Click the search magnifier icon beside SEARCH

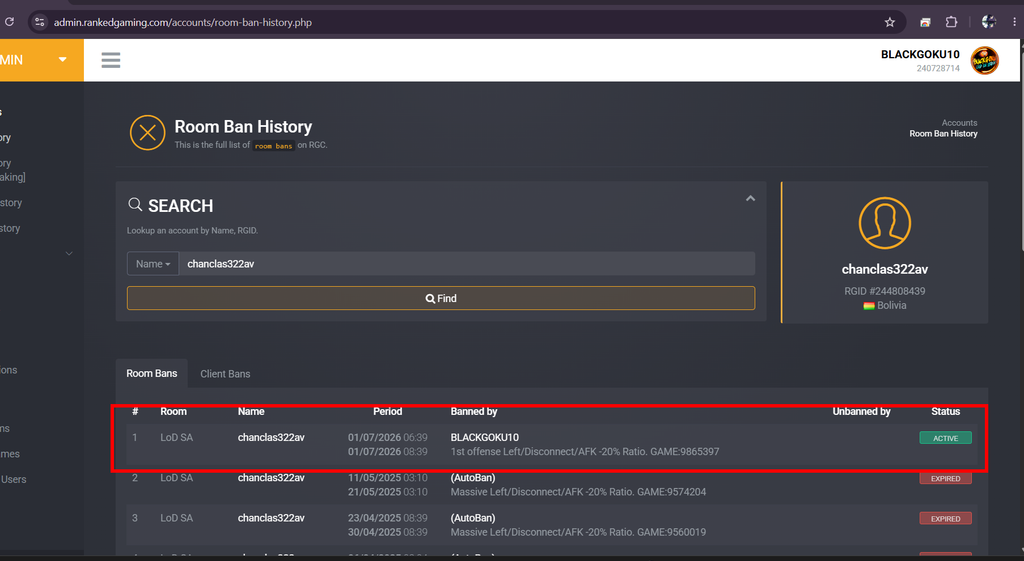135,204
